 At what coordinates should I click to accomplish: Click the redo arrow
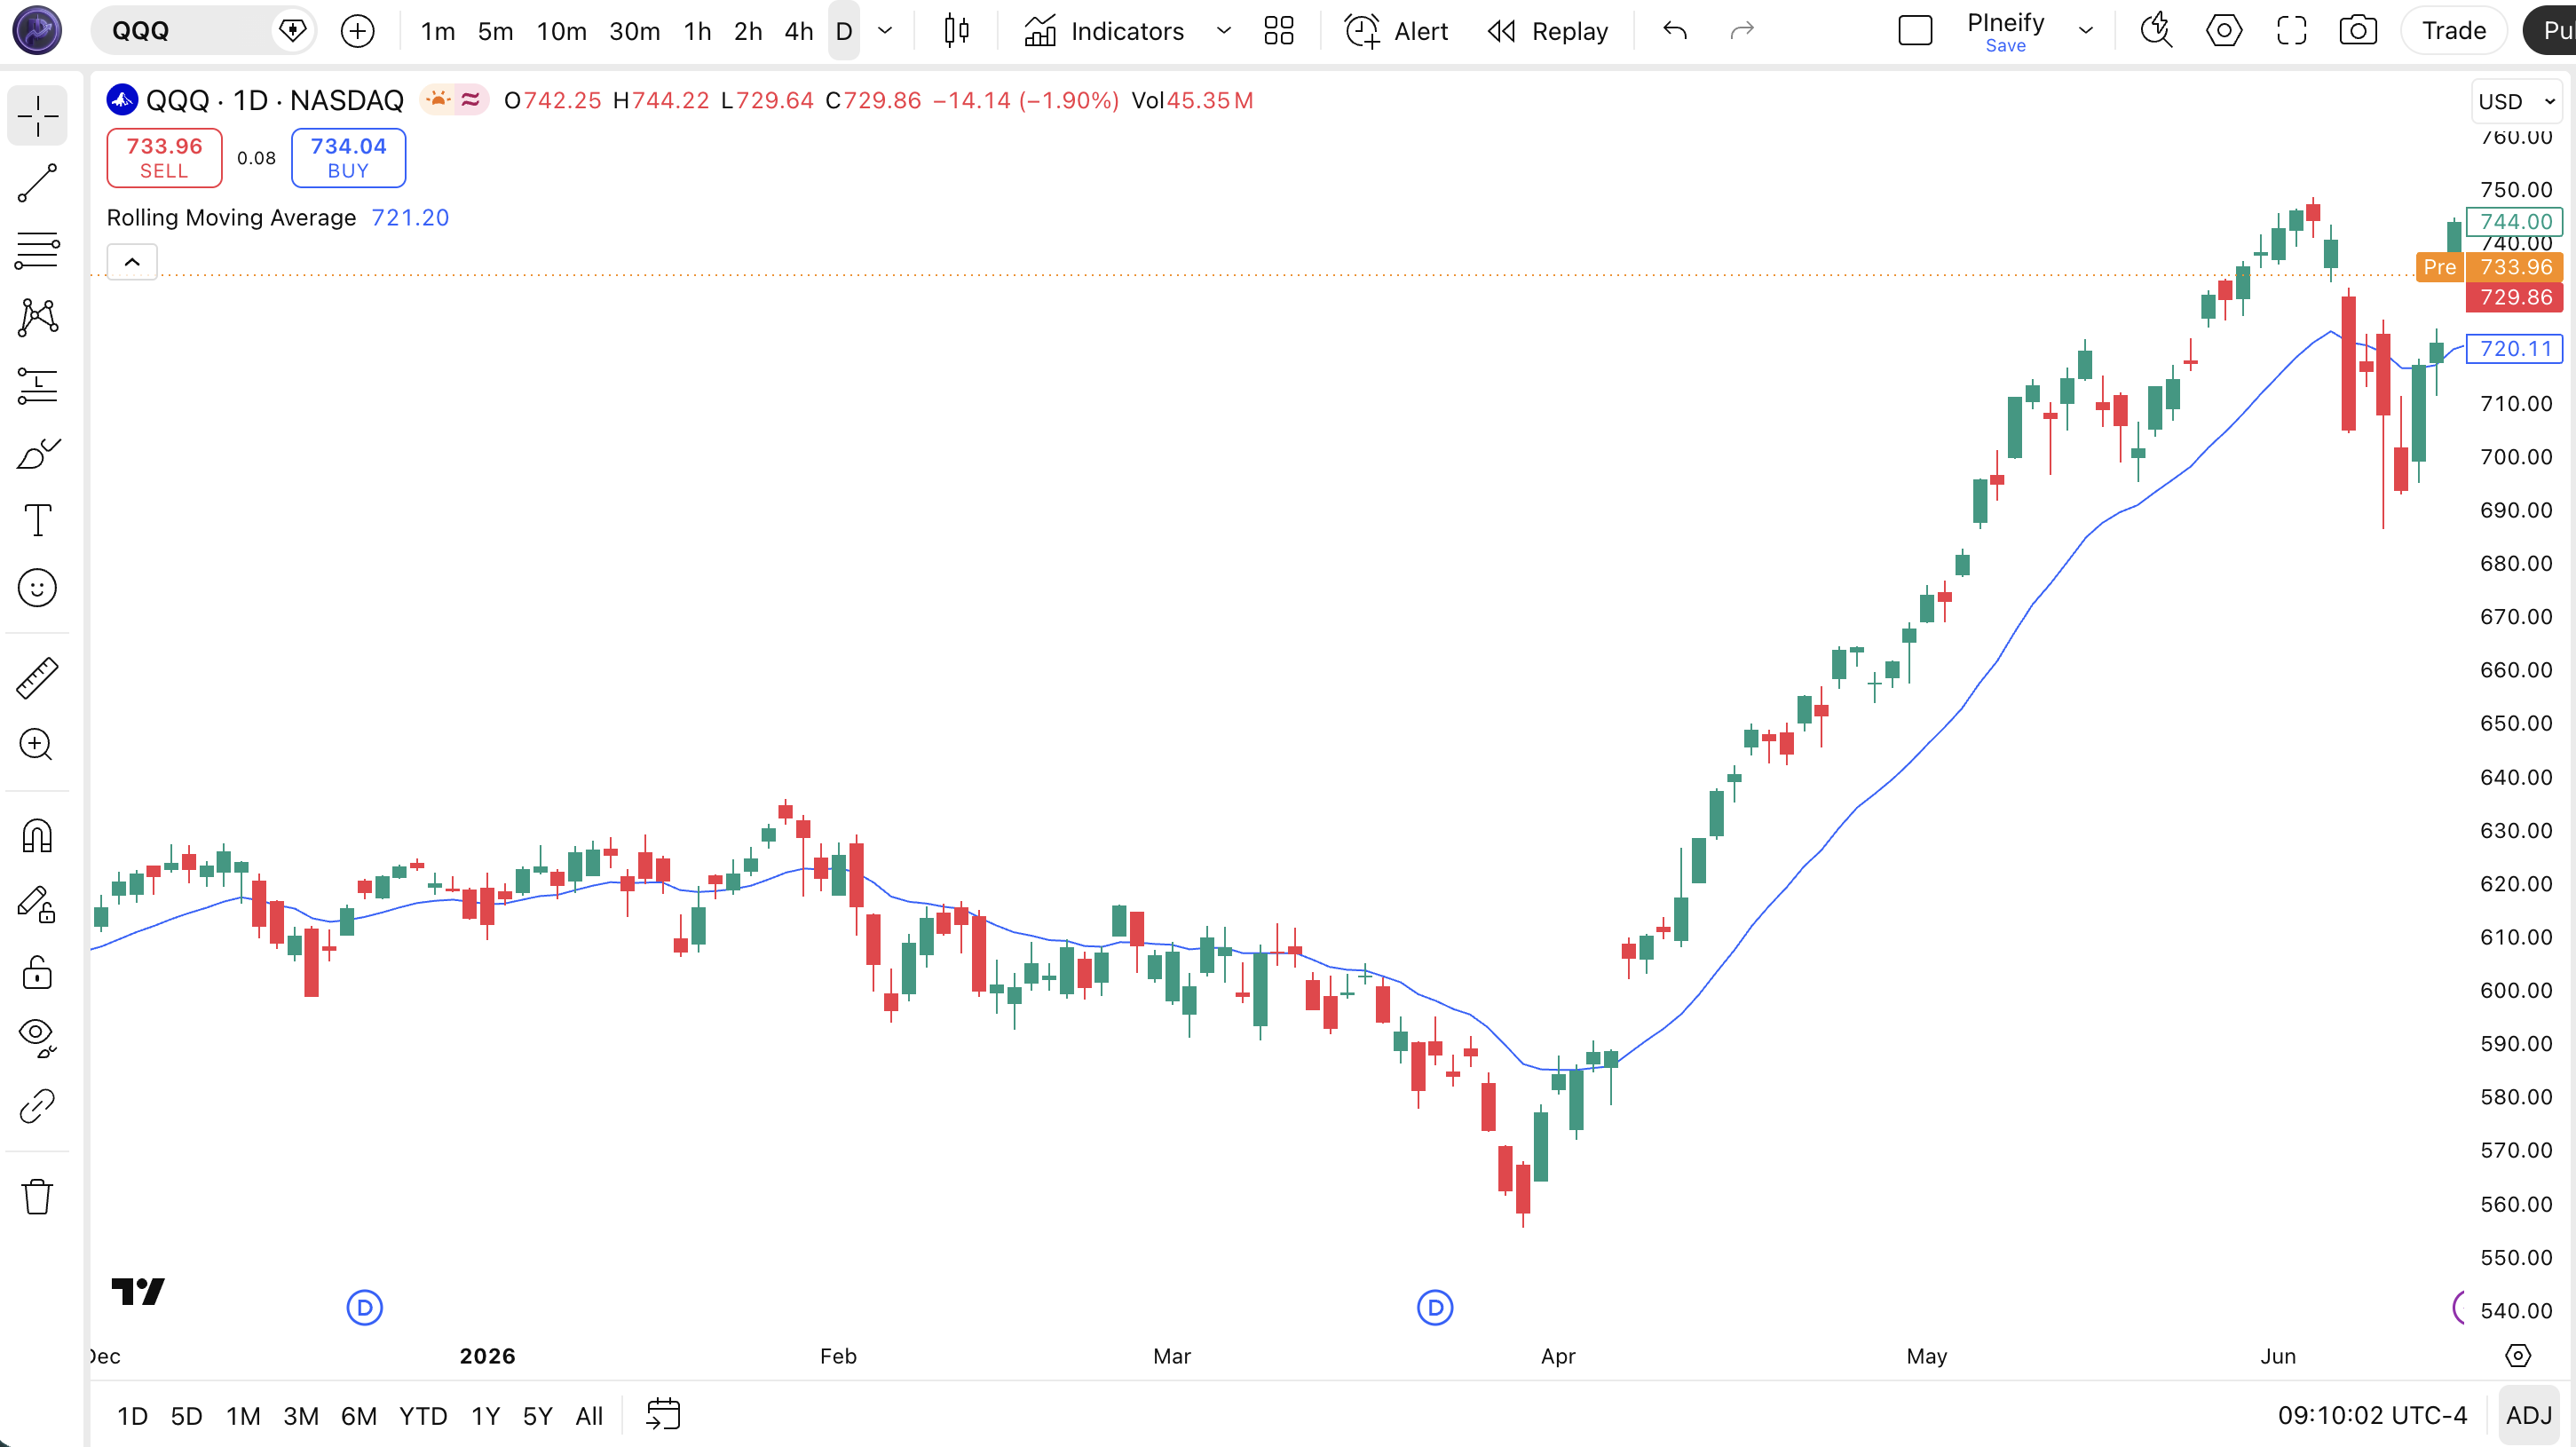pos(1742,31)
